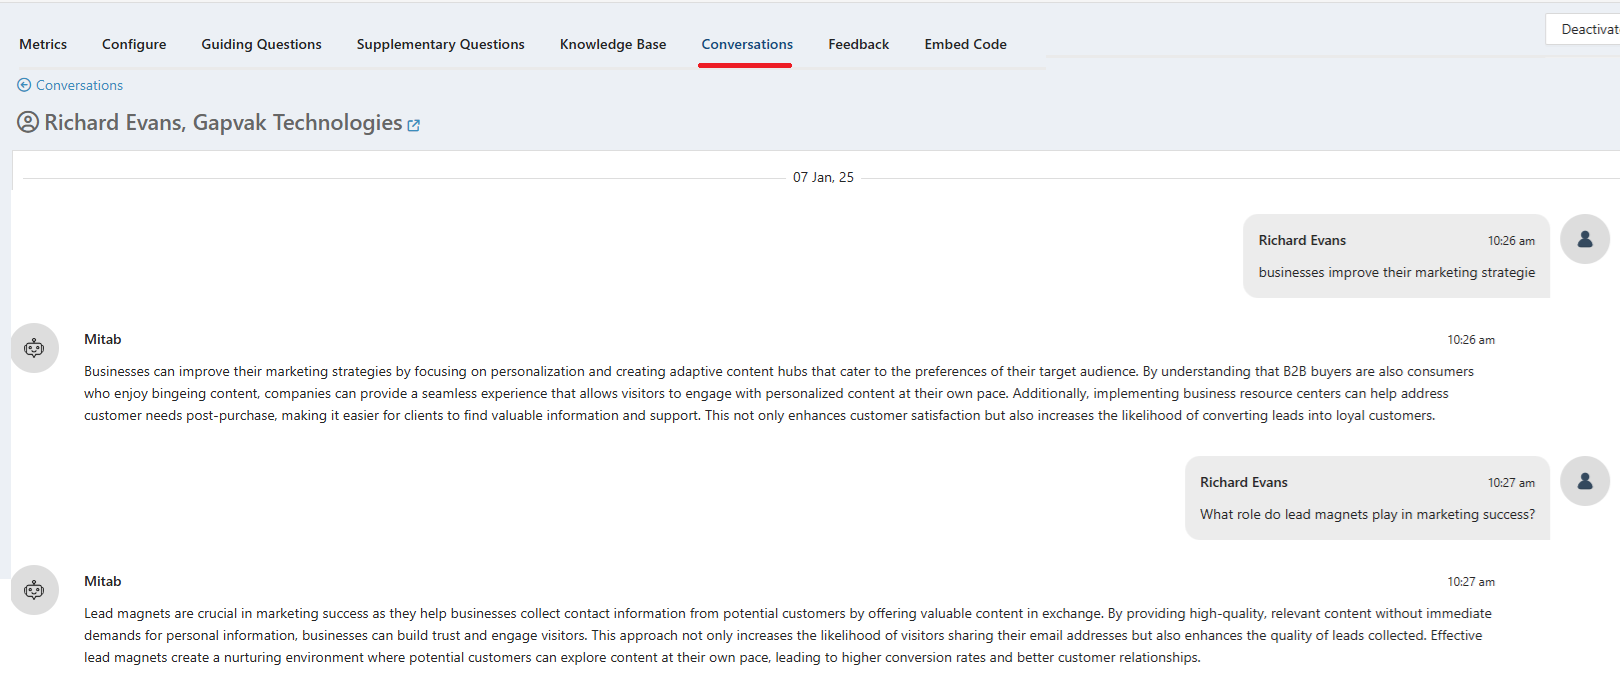Click the reply starting 'Lead magnets are crucial'
The height and width of the screenshot is (693, 1620).
[788, 635]
